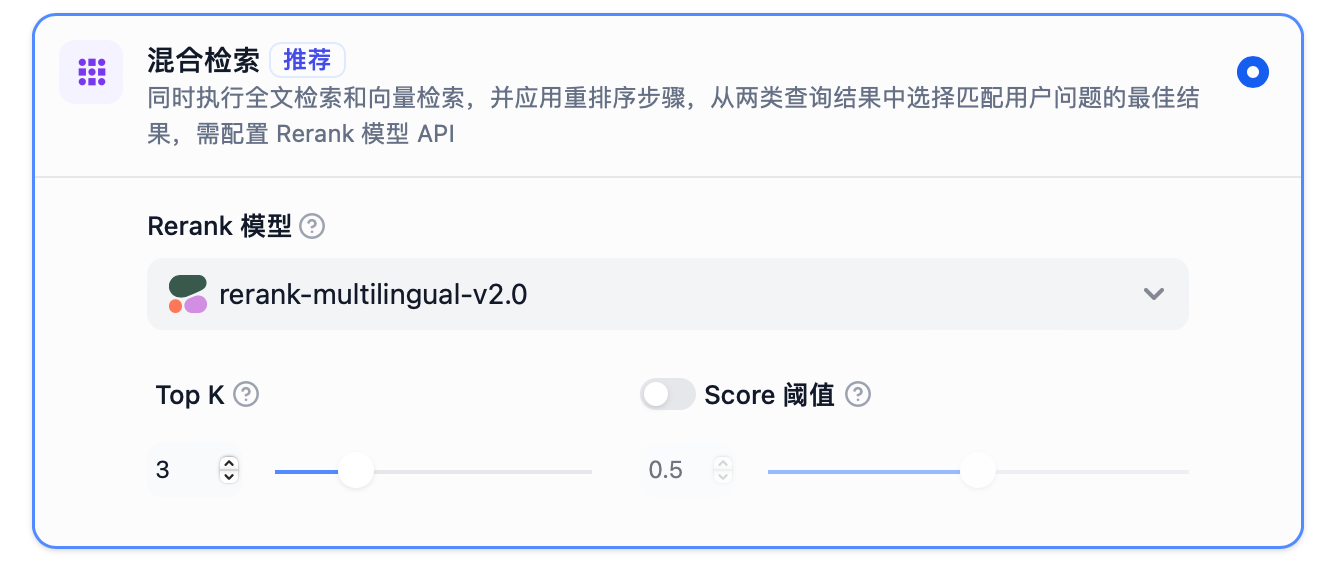
Task: Select the 混合检索 radio button
Action: pyautogui.click(x=1252, y=72)
